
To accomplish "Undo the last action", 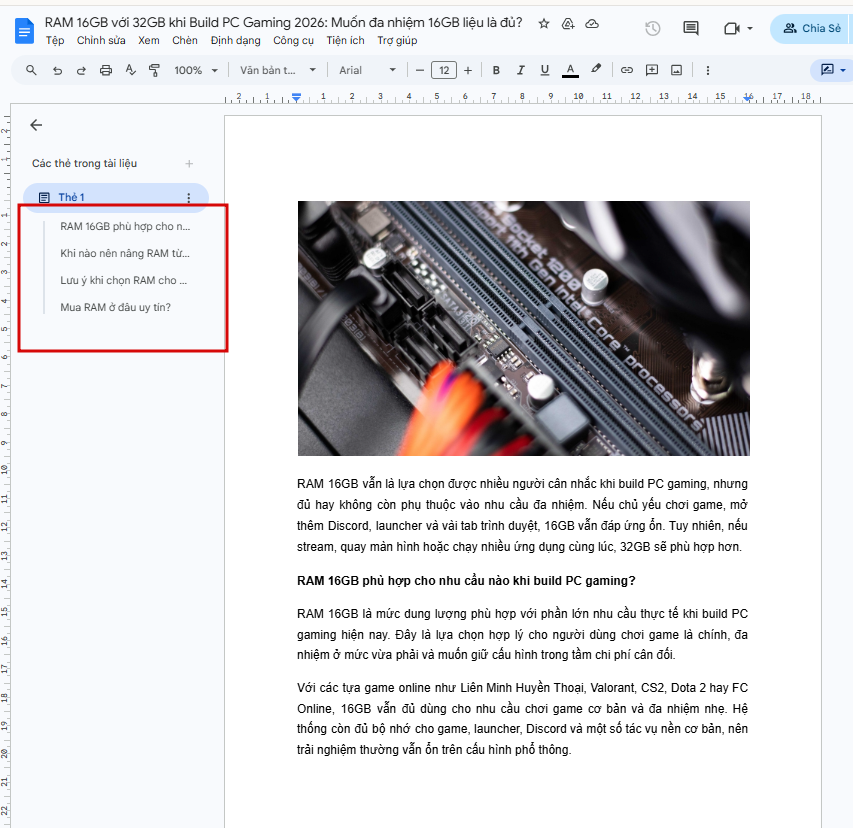I will pos(57,70).
